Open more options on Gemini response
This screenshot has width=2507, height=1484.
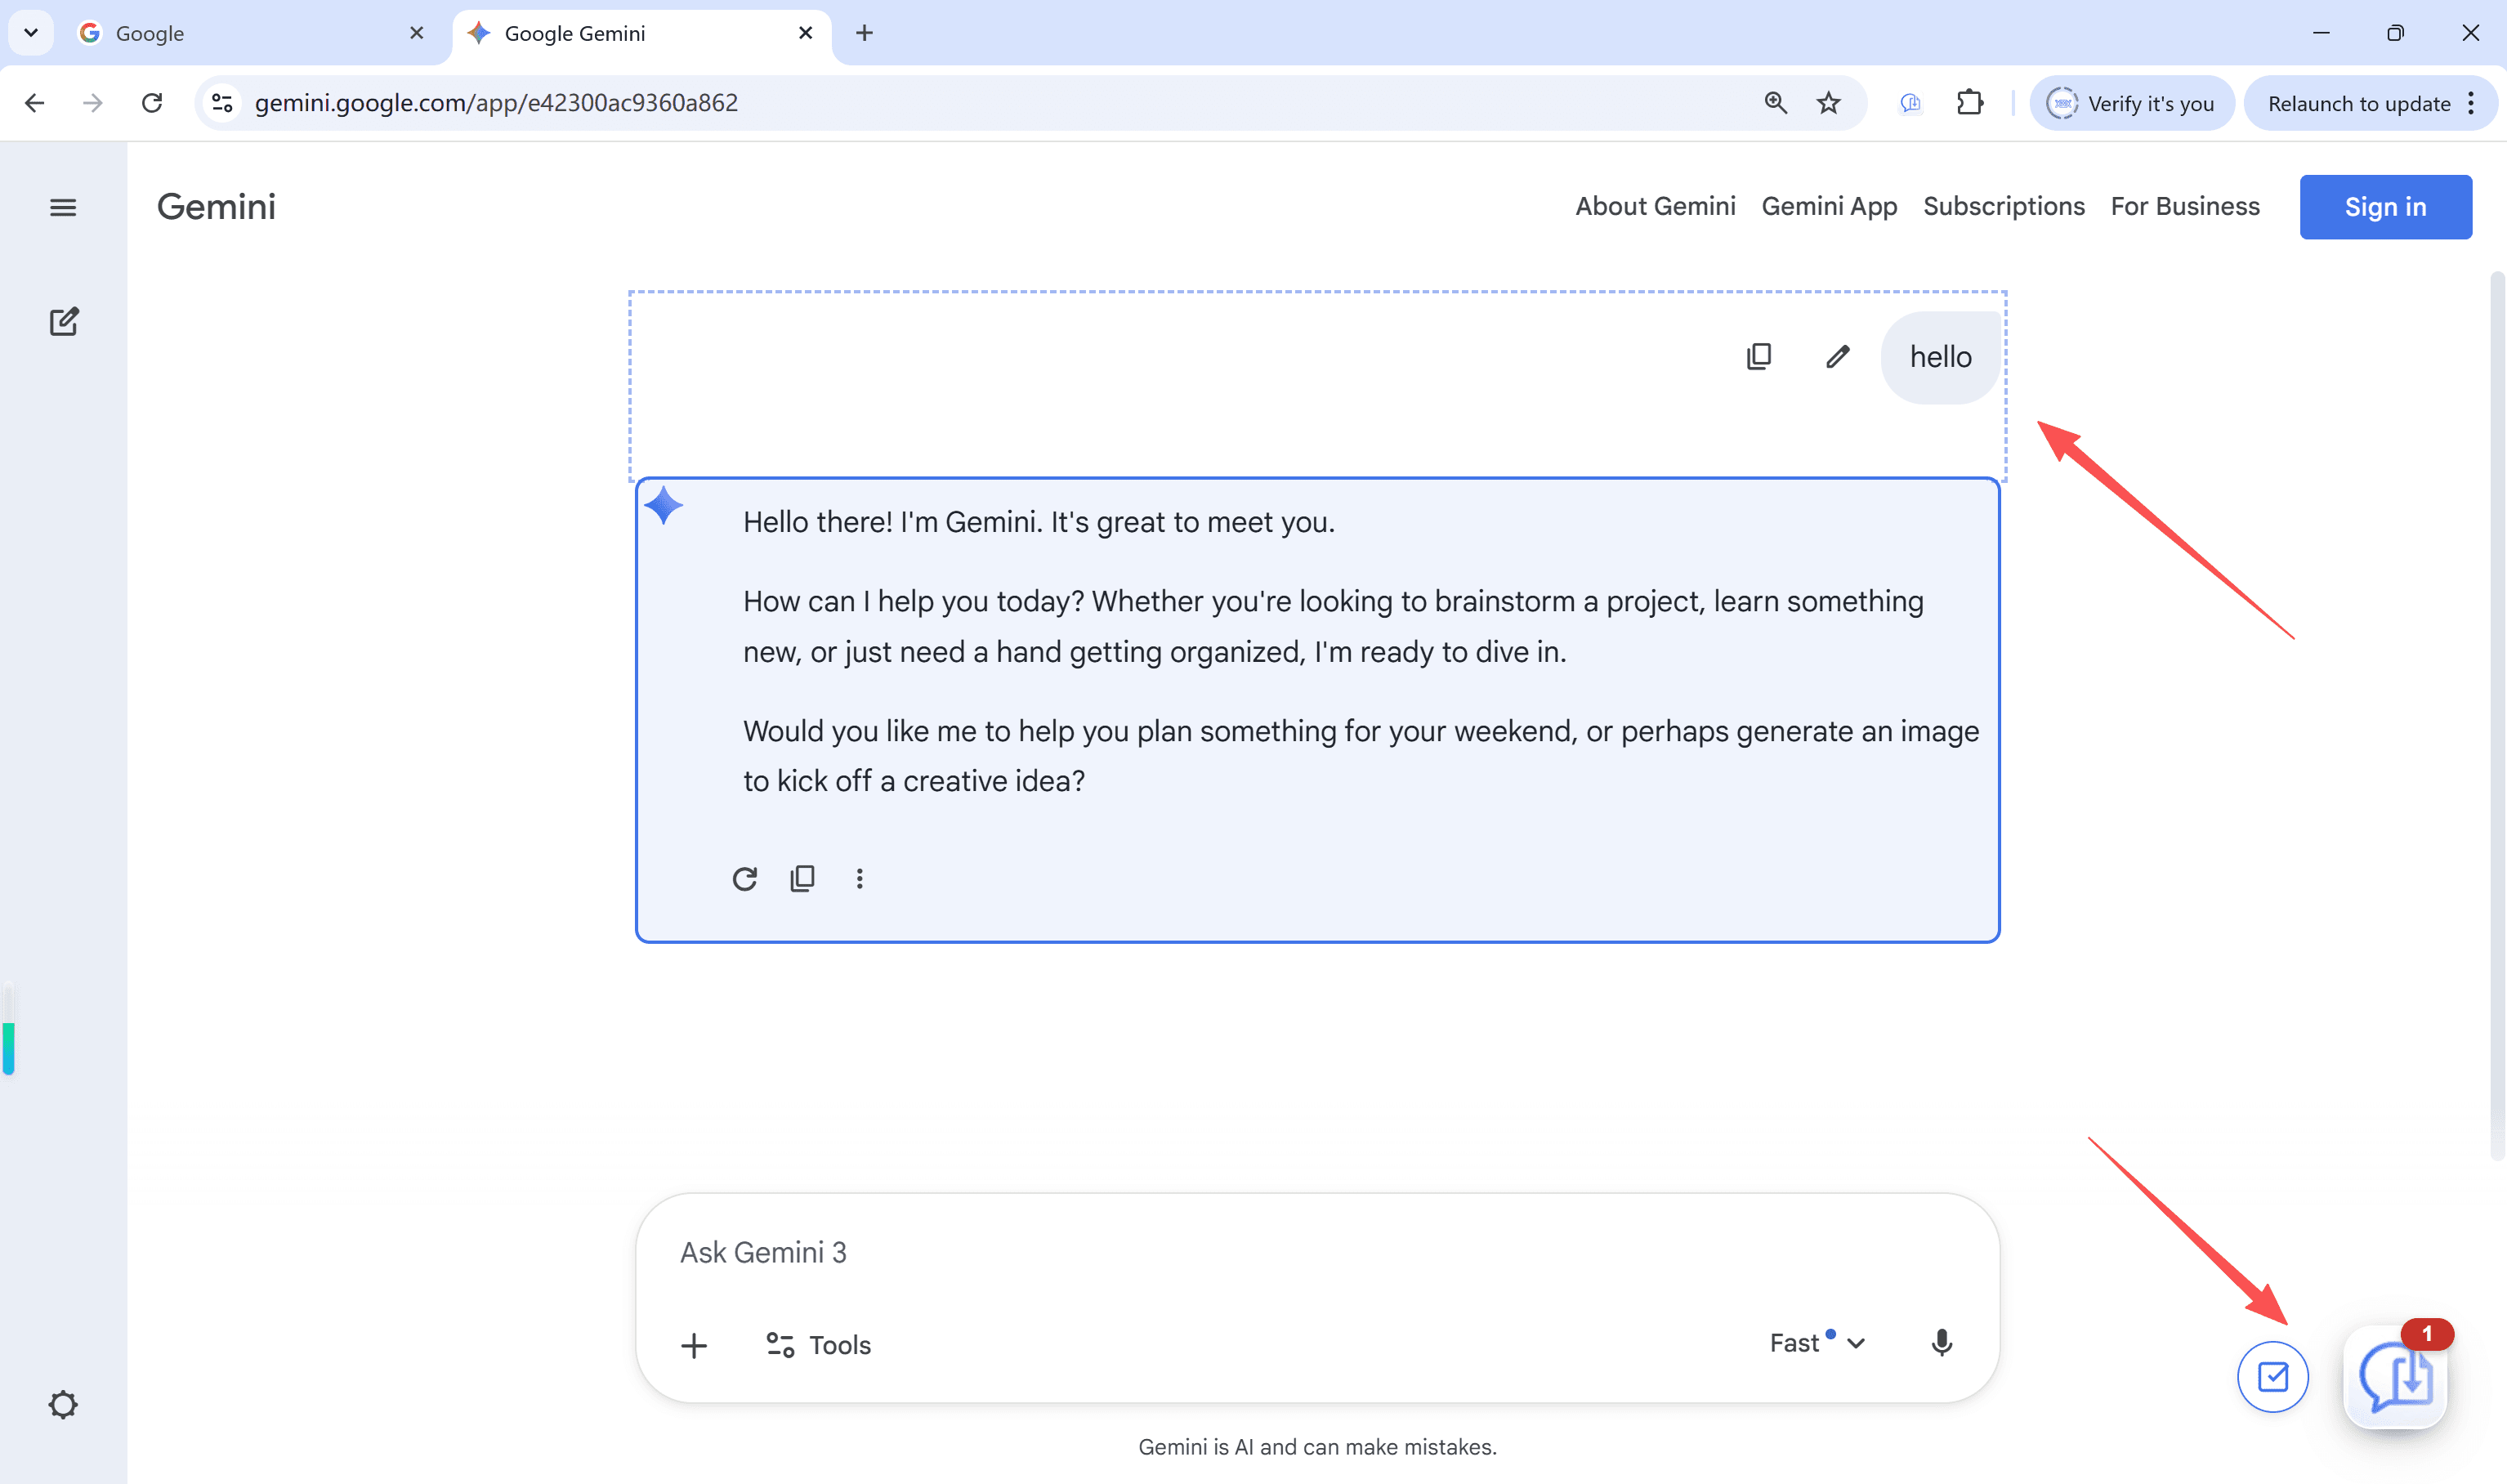coord(859,878)
